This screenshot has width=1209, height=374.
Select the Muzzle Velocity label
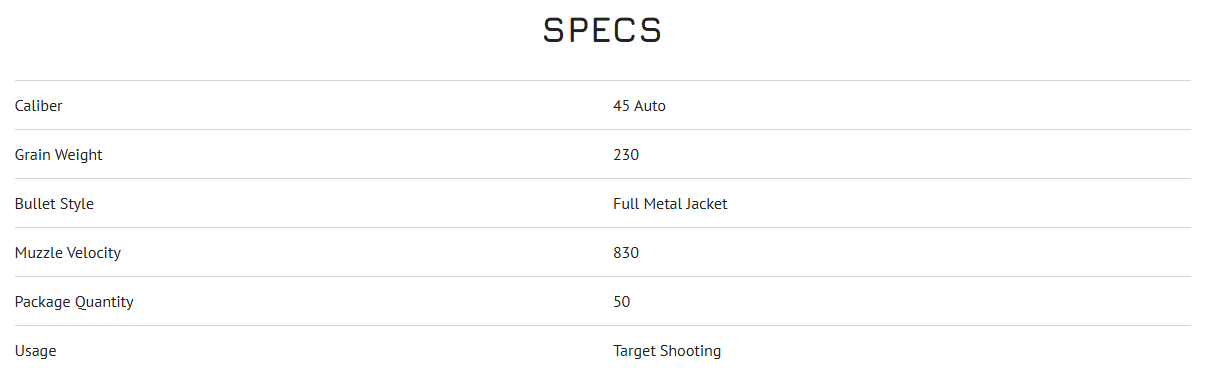pyautogui.click(x=68, y=253)
